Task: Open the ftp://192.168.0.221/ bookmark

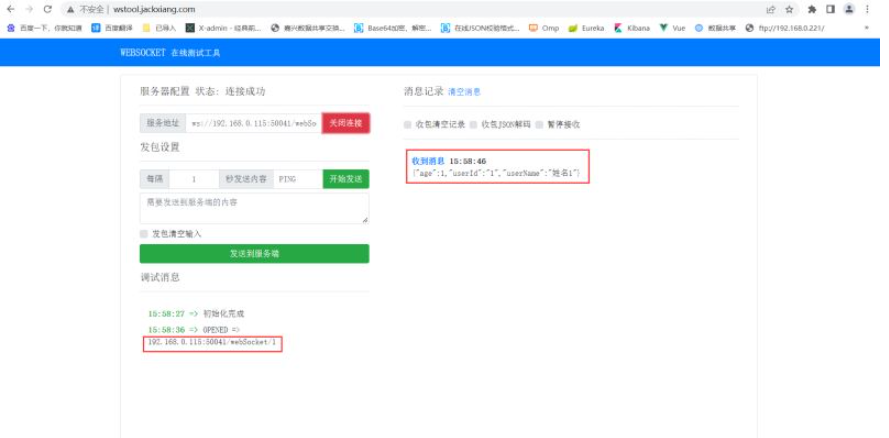Action: pos(785,27)
